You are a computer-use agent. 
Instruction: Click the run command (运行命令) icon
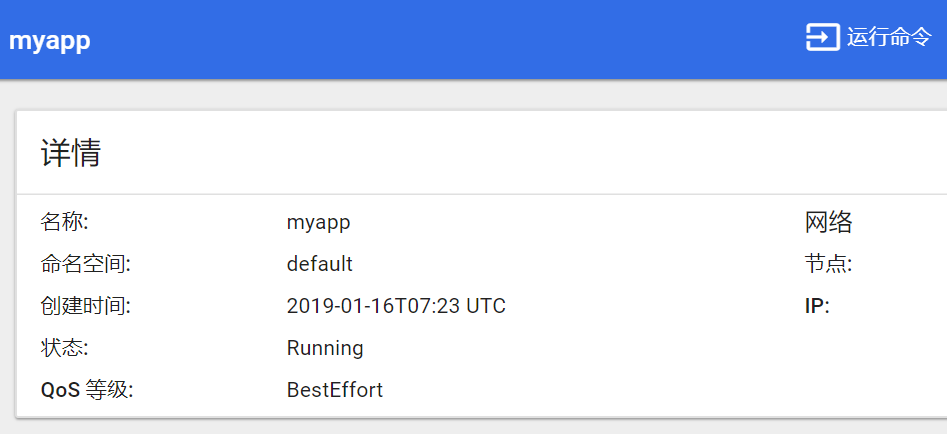823,37
